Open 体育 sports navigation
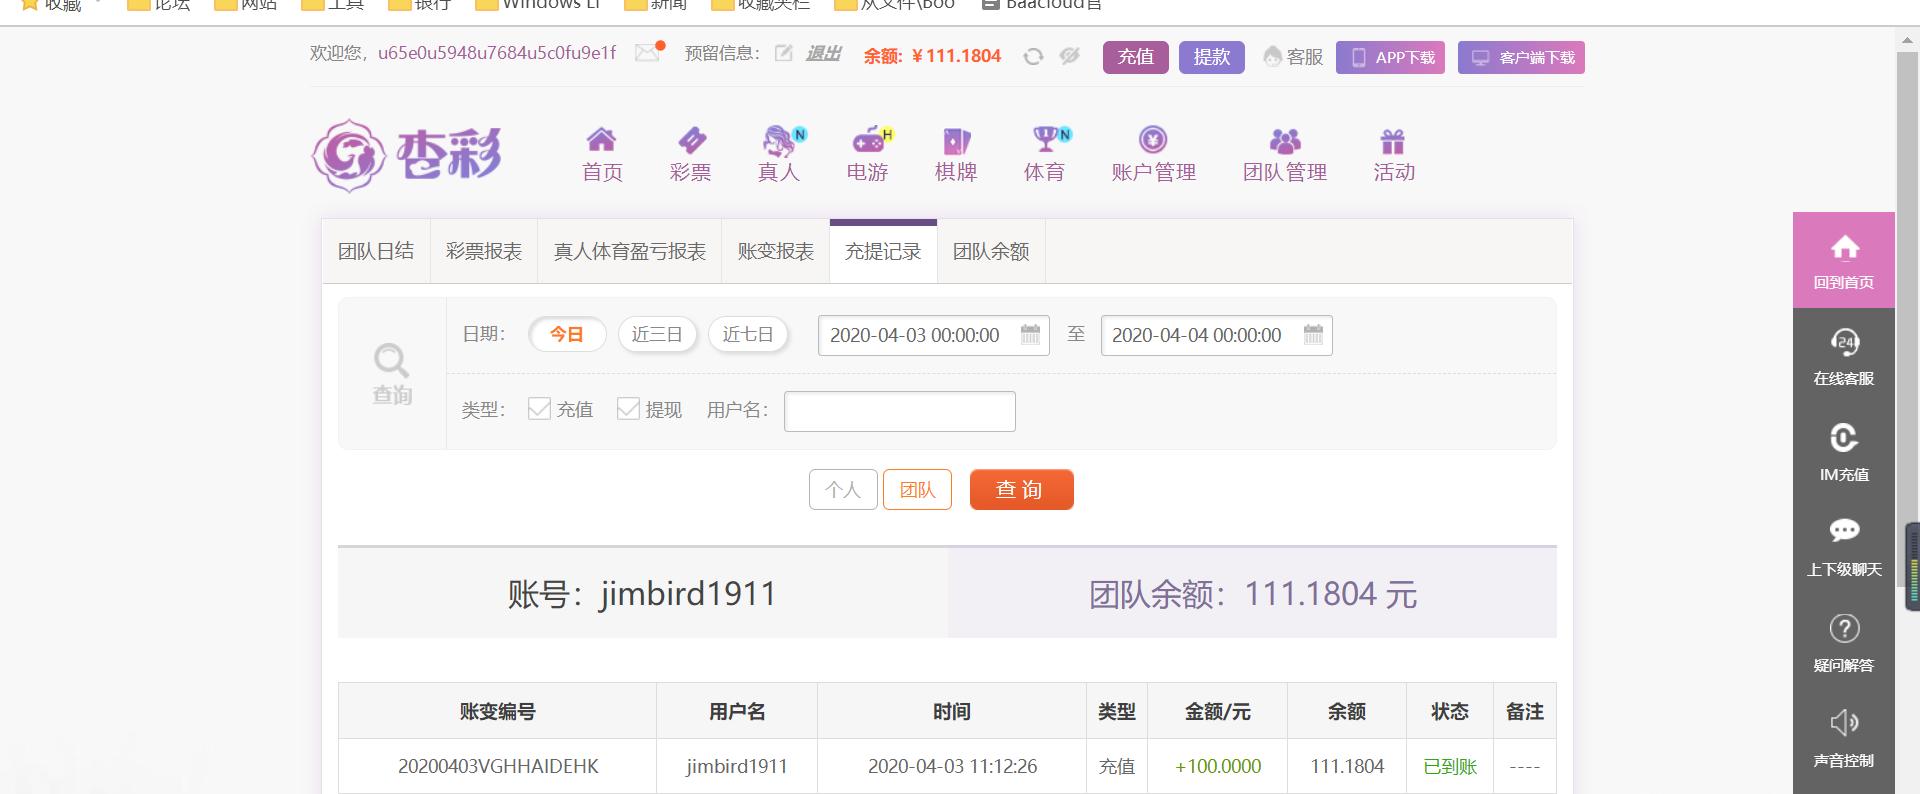 tap(1044, 155)
